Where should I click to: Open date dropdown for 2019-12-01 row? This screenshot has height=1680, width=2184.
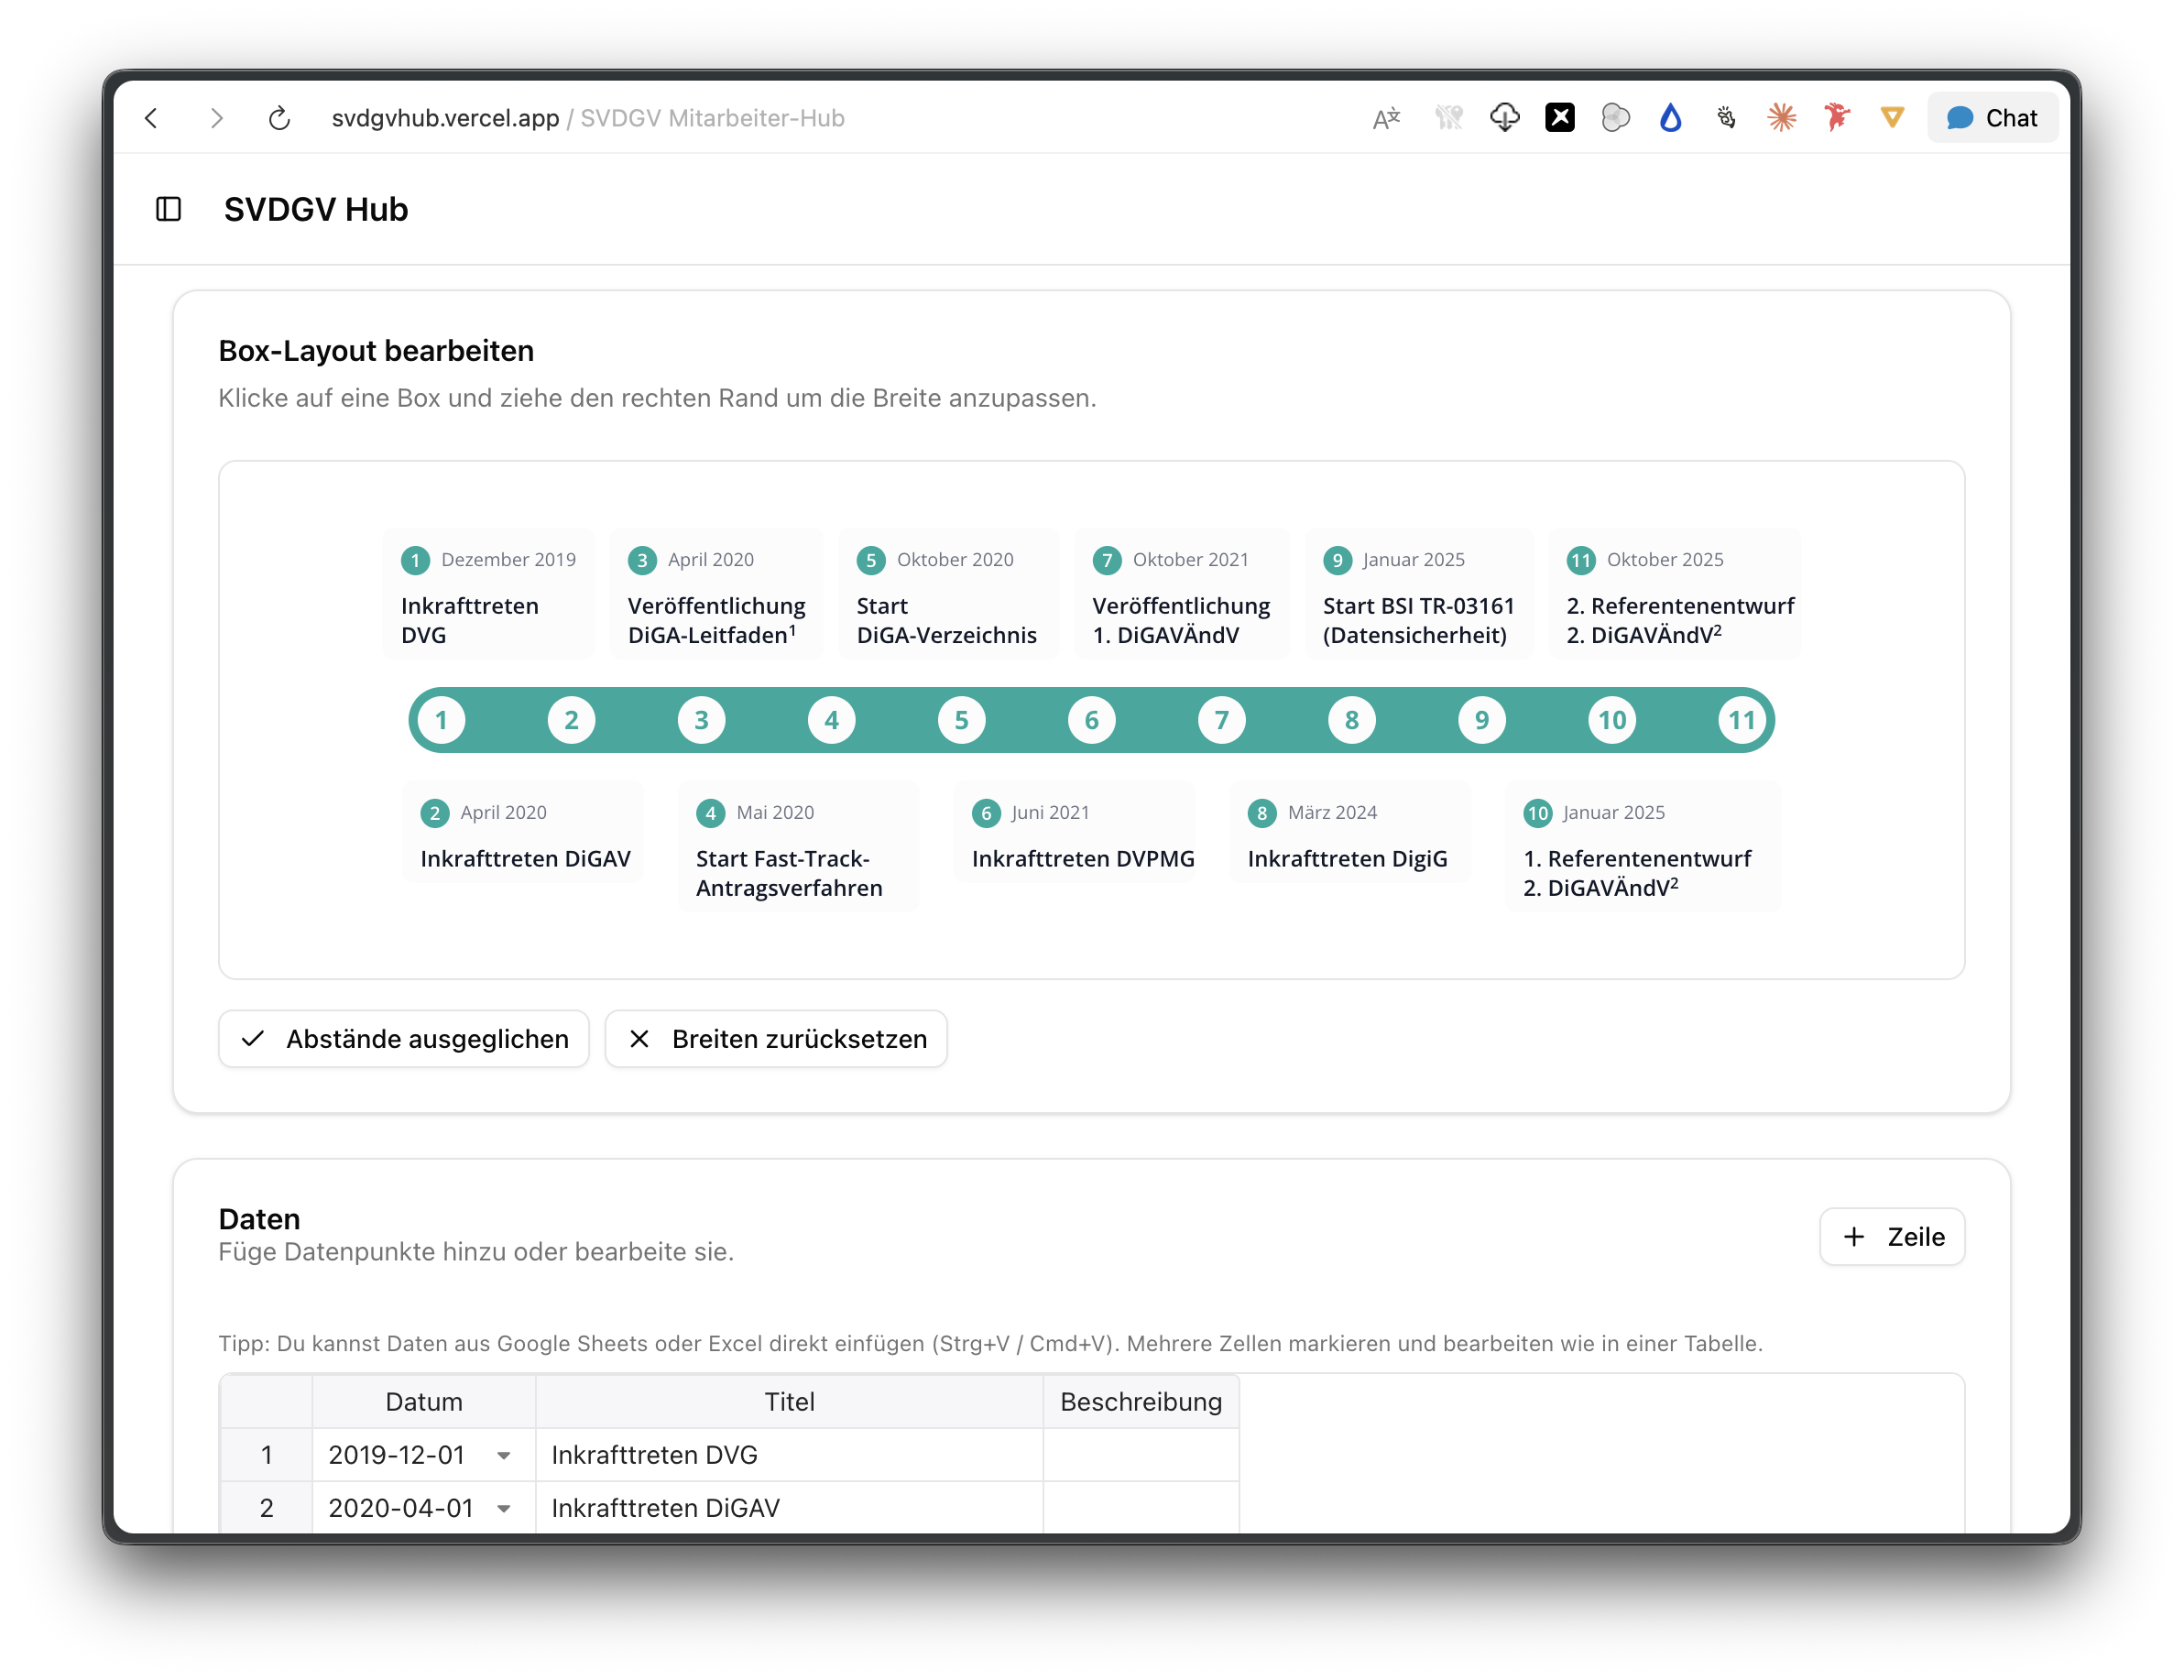504,1456
